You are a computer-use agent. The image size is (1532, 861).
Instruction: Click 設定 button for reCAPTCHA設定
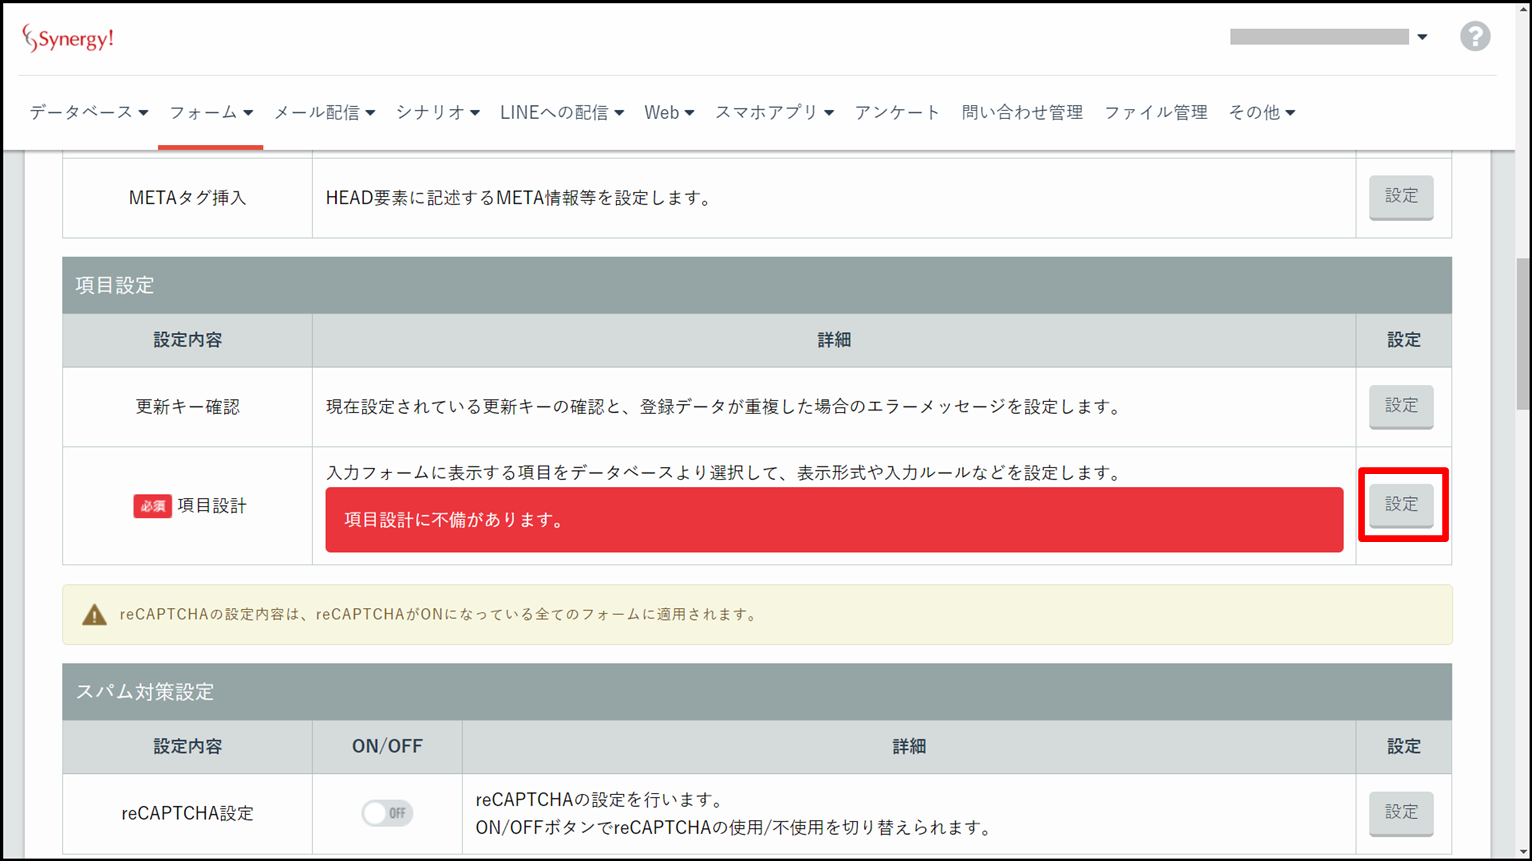(1400, 813)
